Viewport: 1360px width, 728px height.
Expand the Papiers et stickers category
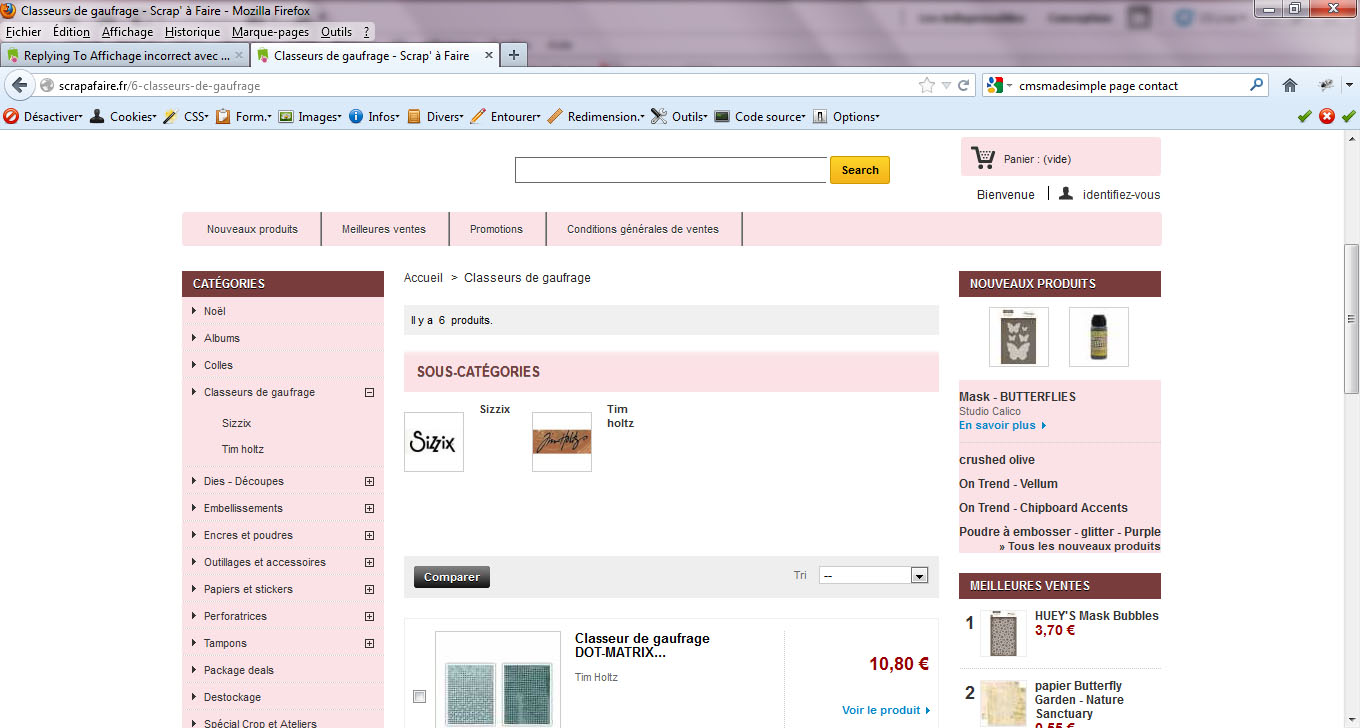[369, 590]
